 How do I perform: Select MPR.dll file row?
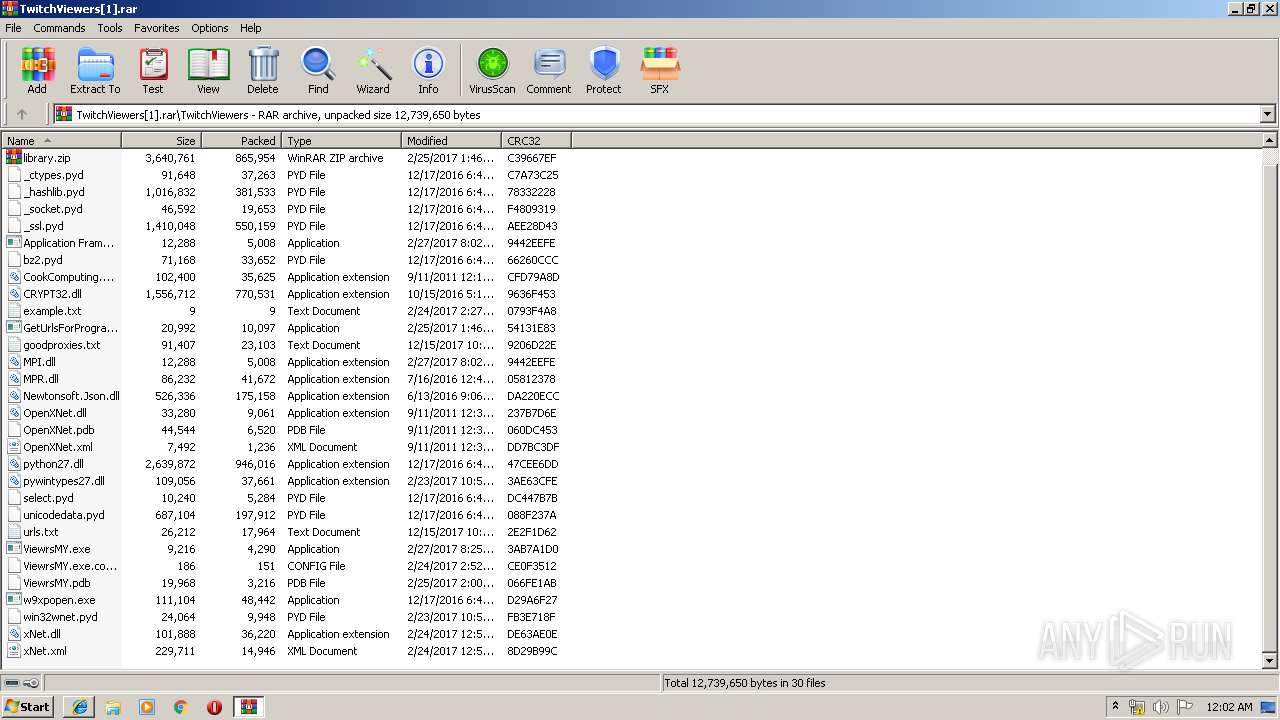(x=283, y=379)
